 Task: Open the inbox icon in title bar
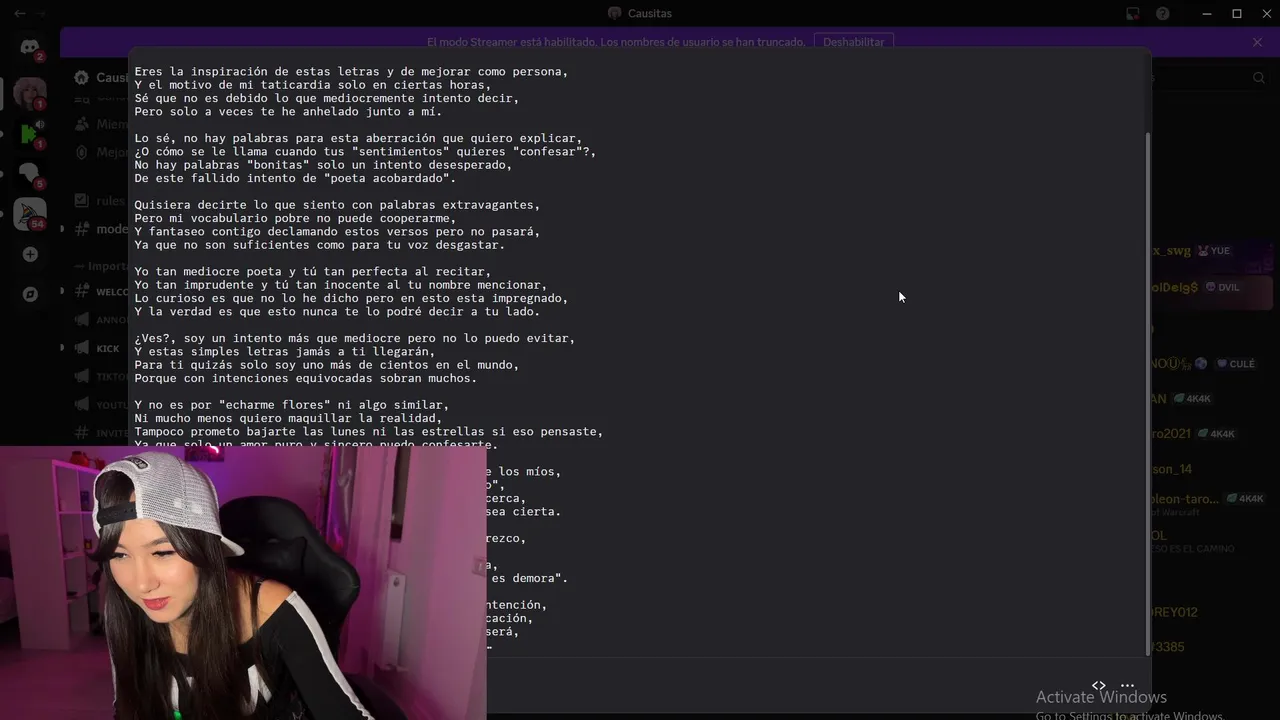1133,14
